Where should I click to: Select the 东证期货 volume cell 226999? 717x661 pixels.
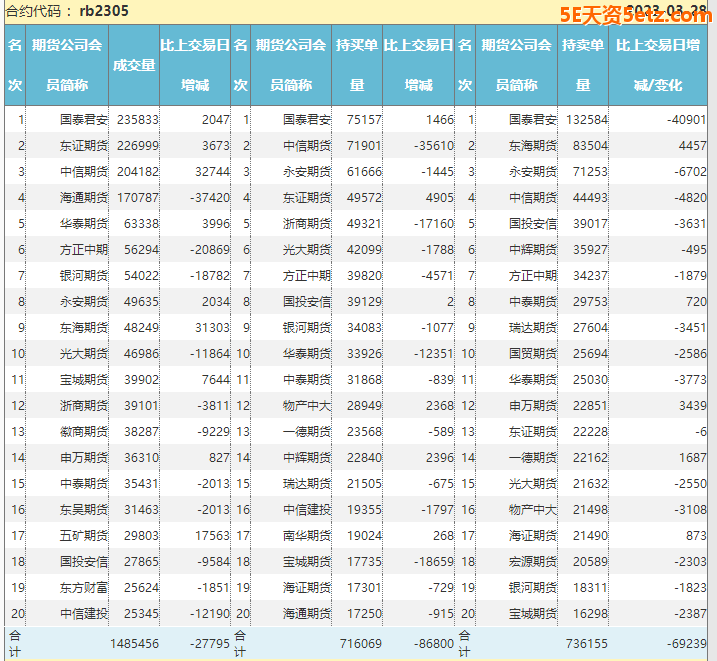point(138,145)
